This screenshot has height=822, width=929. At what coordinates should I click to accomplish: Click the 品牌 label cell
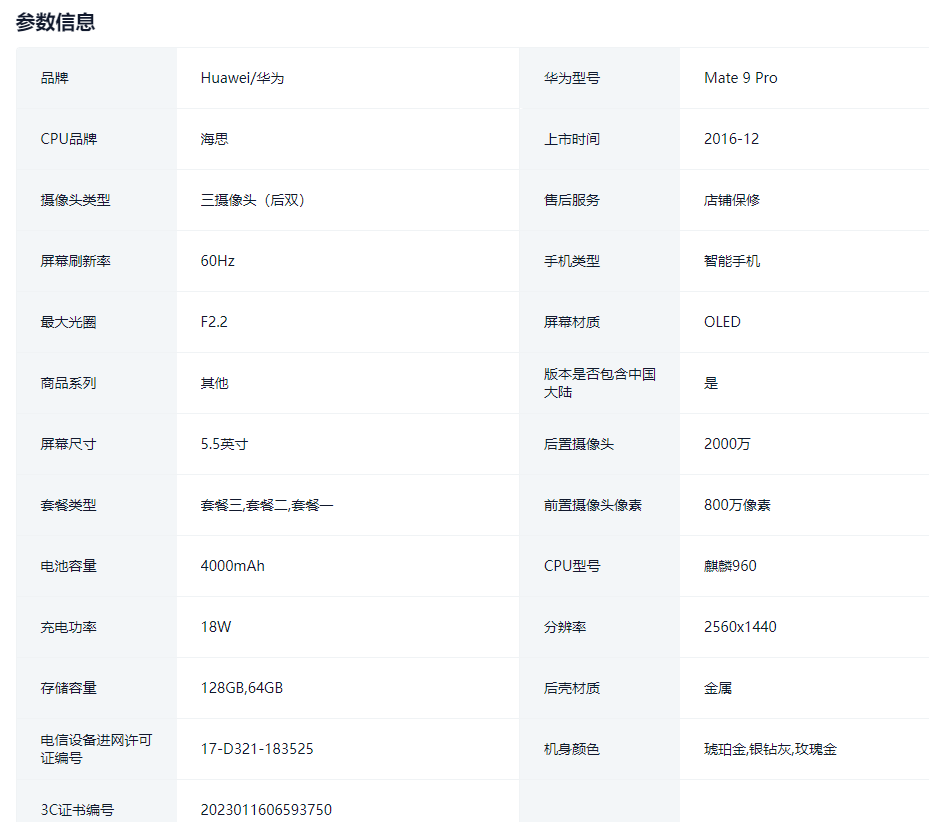55,78
